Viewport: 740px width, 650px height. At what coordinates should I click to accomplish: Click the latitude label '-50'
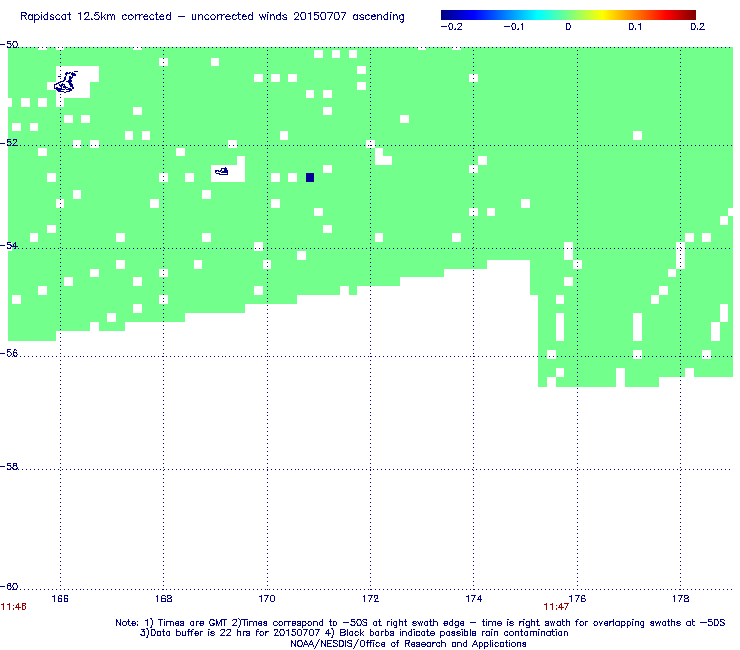9,45
